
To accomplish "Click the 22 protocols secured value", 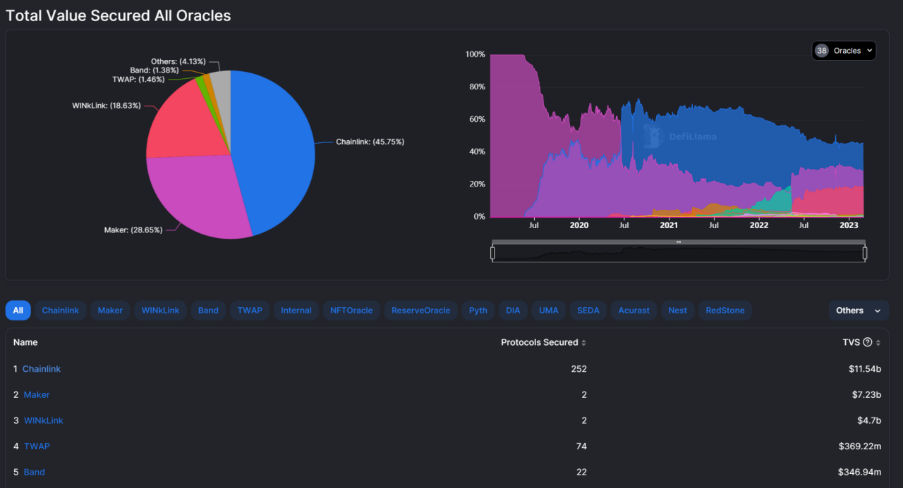I will click(x=582, y=472).
